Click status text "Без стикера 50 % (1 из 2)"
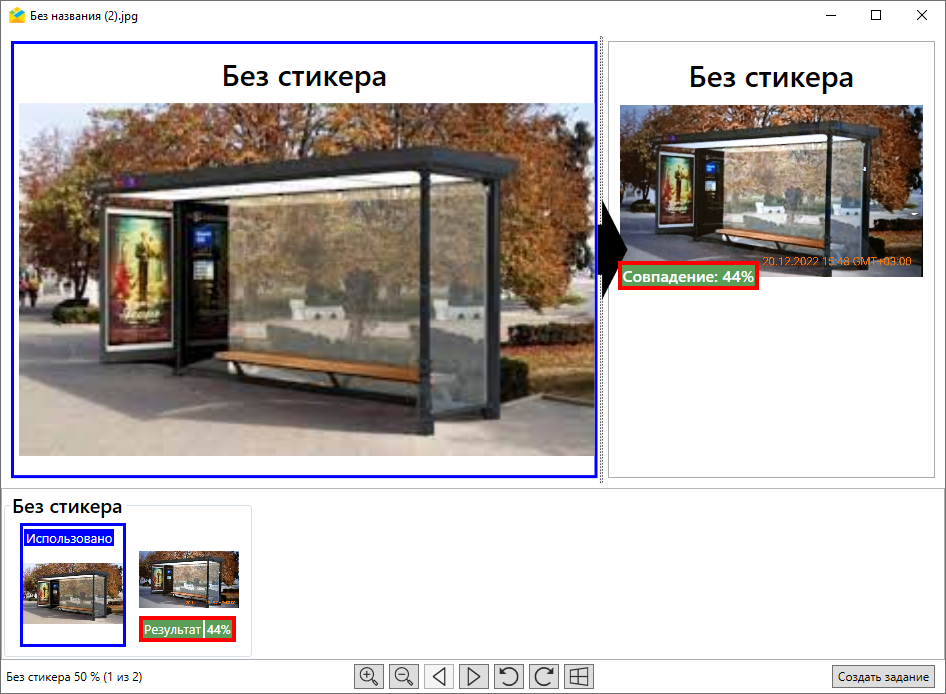 click(x=74, y=677)
